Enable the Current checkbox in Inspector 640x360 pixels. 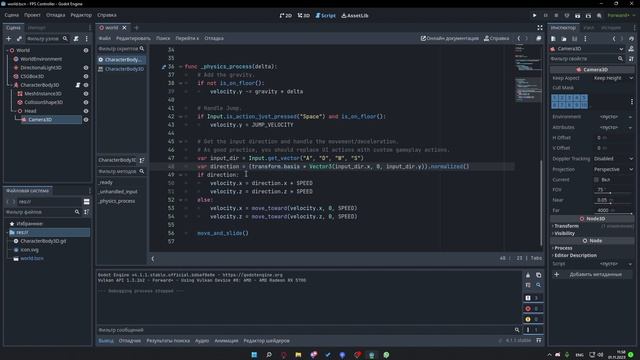coord(596,180)
